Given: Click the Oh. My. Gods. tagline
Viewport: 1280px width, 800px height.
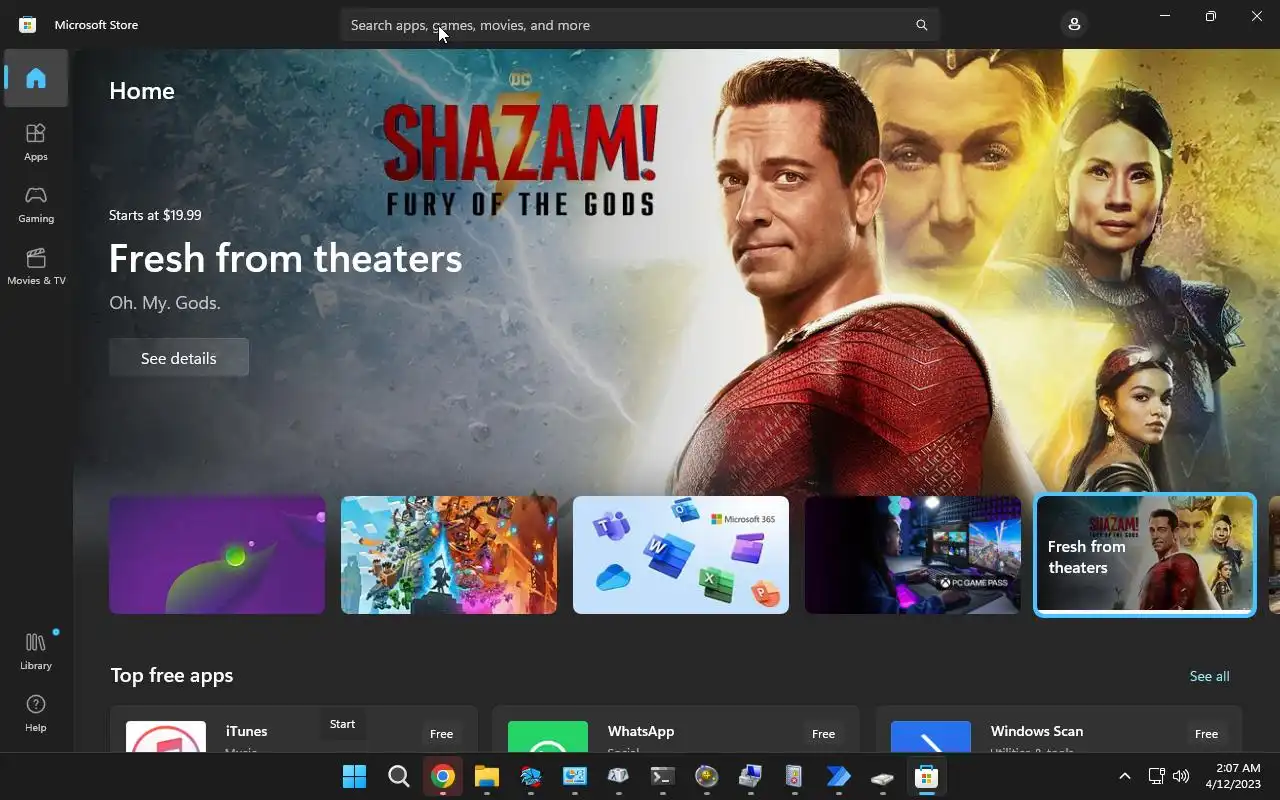Looking at the screenshot, I should [165, 303].
